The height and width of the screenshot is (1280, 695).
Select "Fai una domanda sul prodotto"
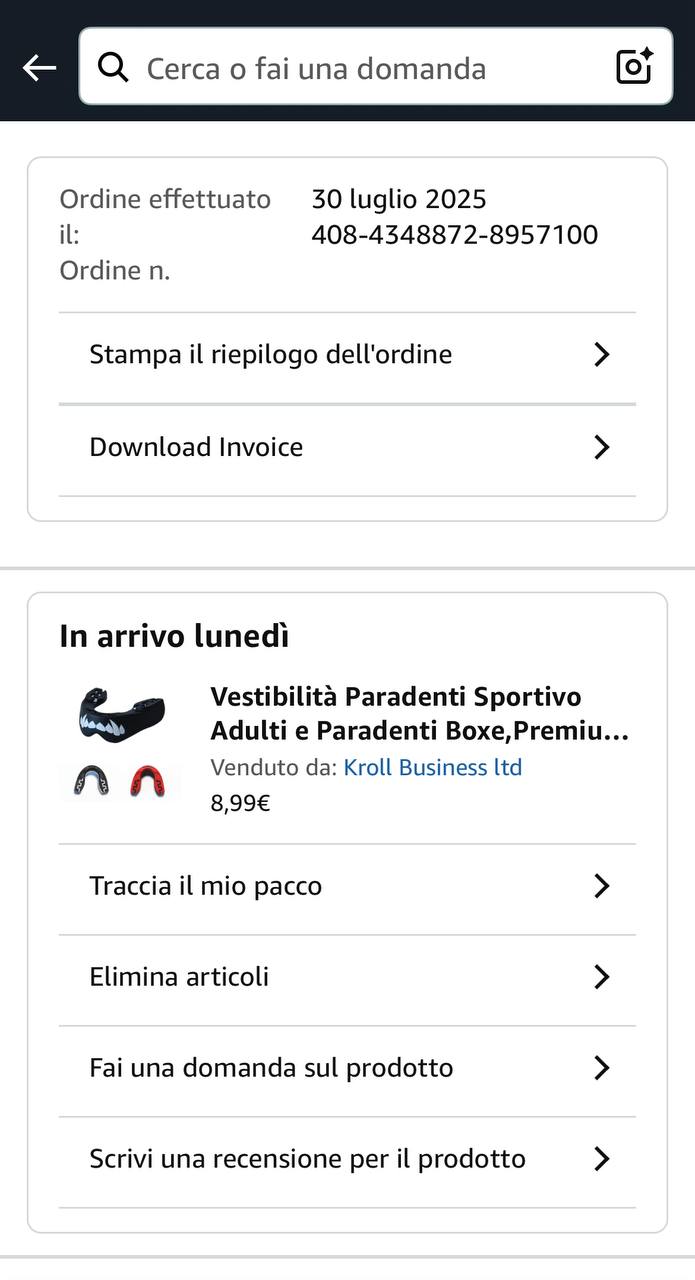point(272,1068)
